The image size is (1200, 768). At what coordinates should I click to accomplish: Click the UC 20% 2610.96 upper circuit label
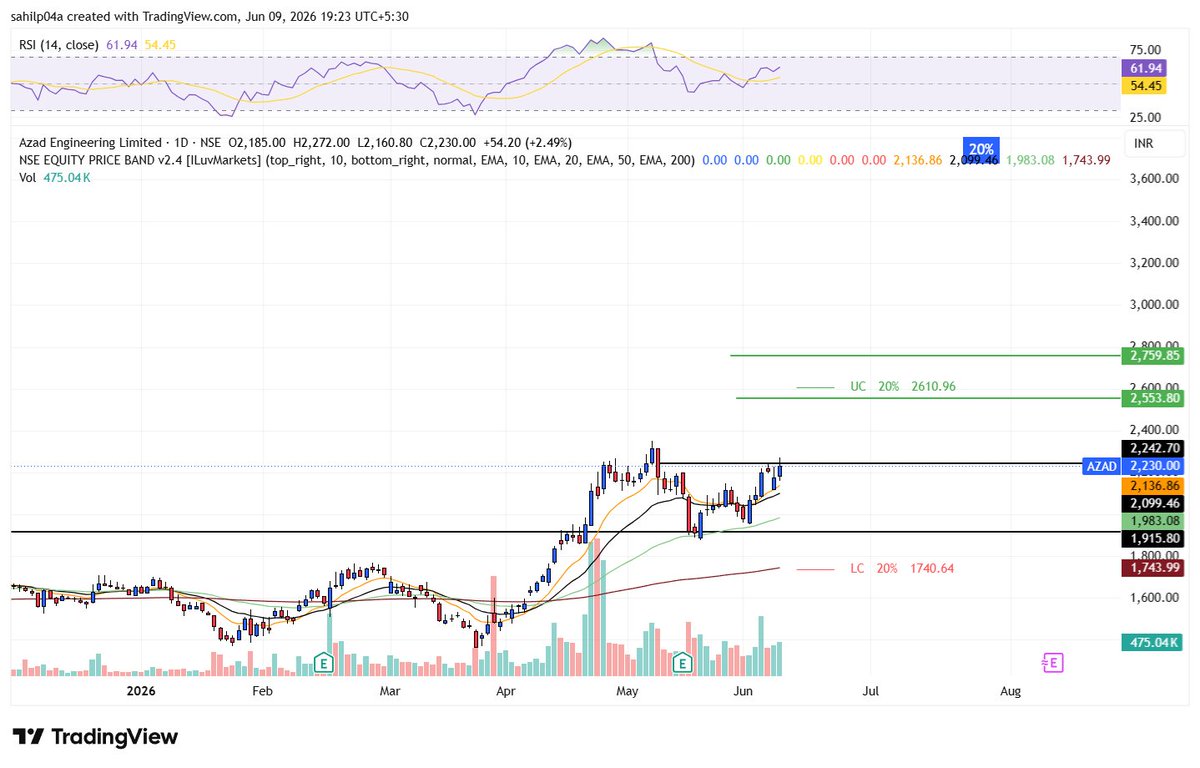click(x=902, y=386)
